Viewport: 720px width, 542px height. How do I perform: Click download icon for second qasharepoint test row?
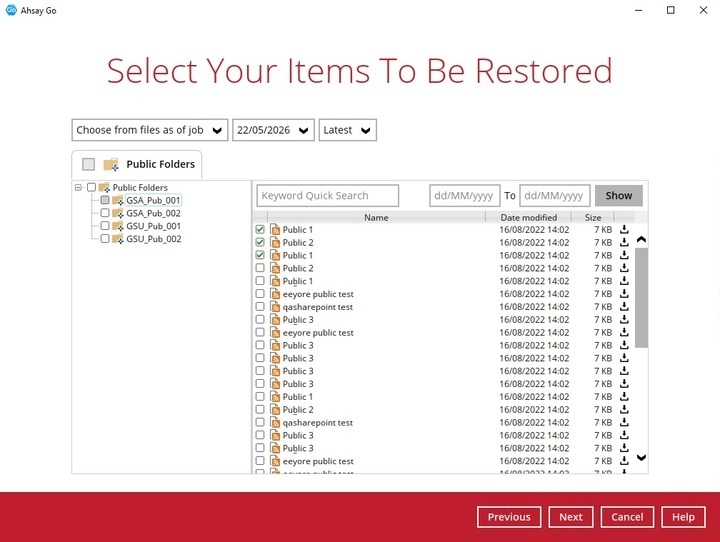[x=624, y=422]
